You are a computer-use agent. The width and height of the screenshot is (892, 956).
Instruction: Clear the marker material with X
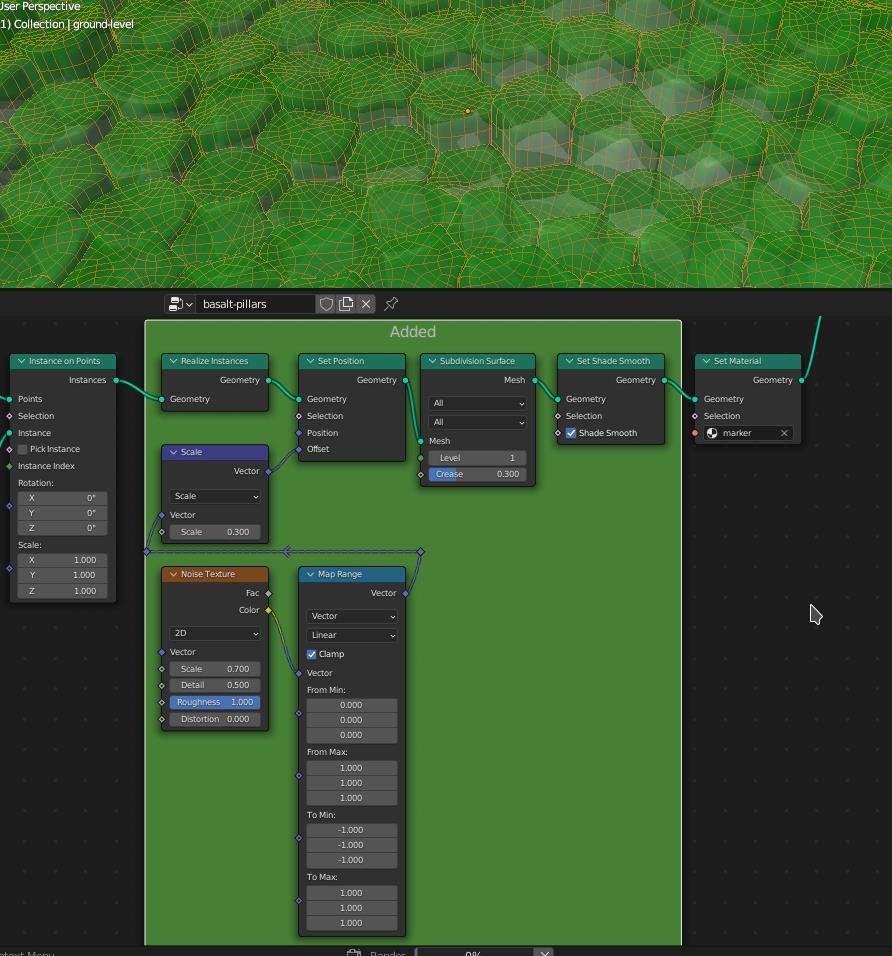pyautogui.click(x=784, y=433)
